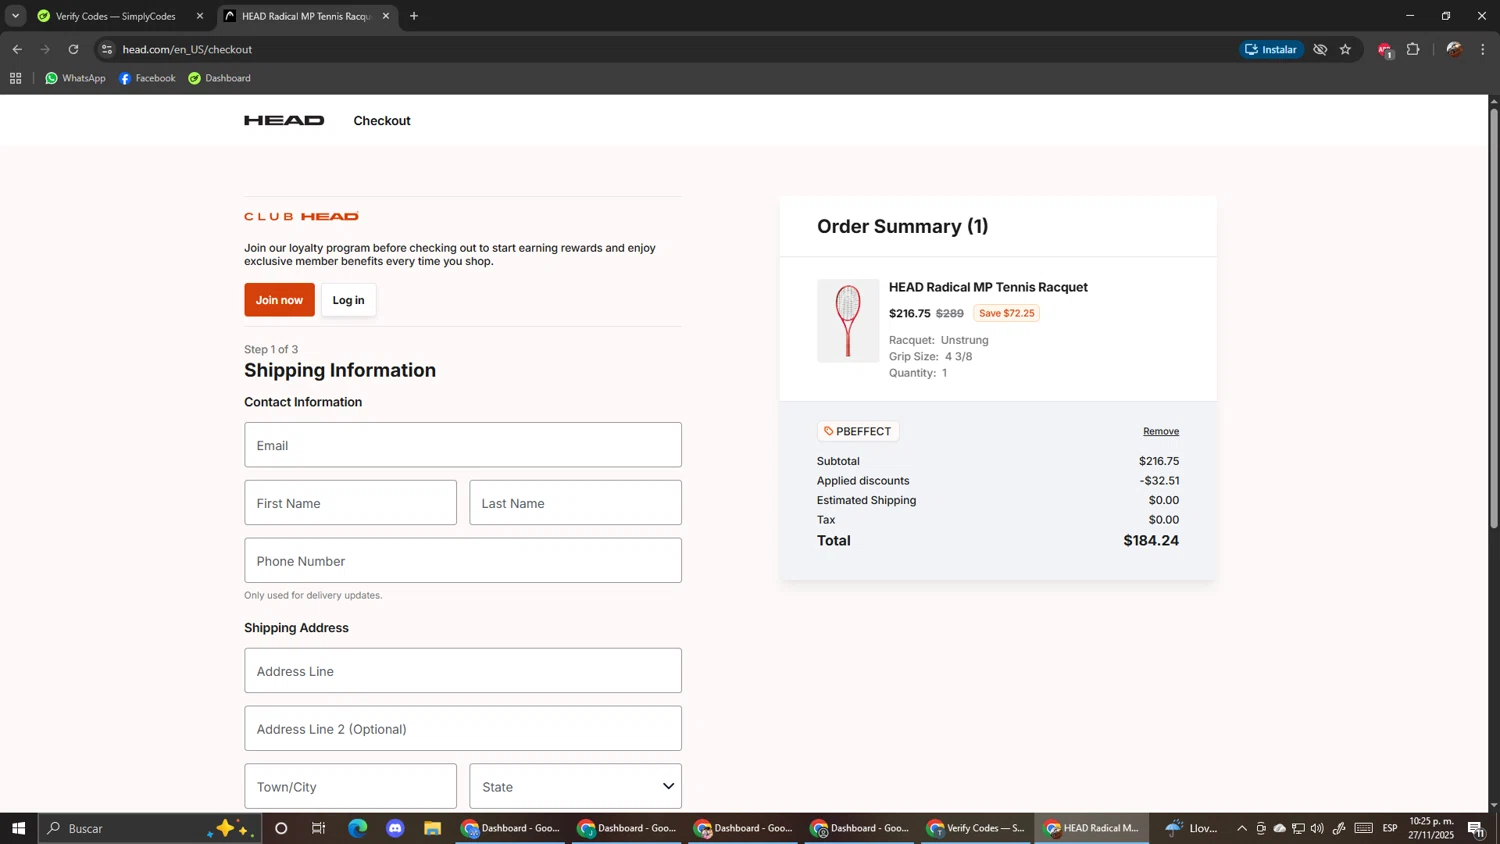
Task: Open the Adblock Plus extension icon
Action: [1385, 50]
